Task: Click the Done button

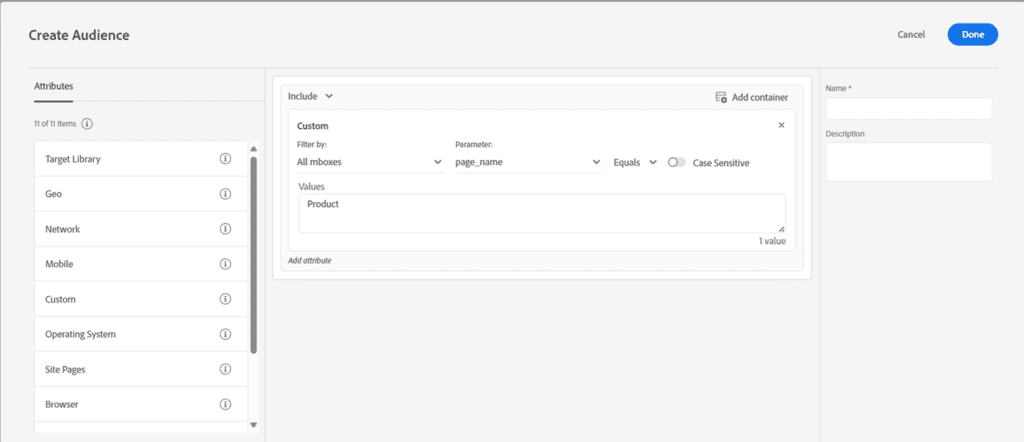Action: [972, 35]
